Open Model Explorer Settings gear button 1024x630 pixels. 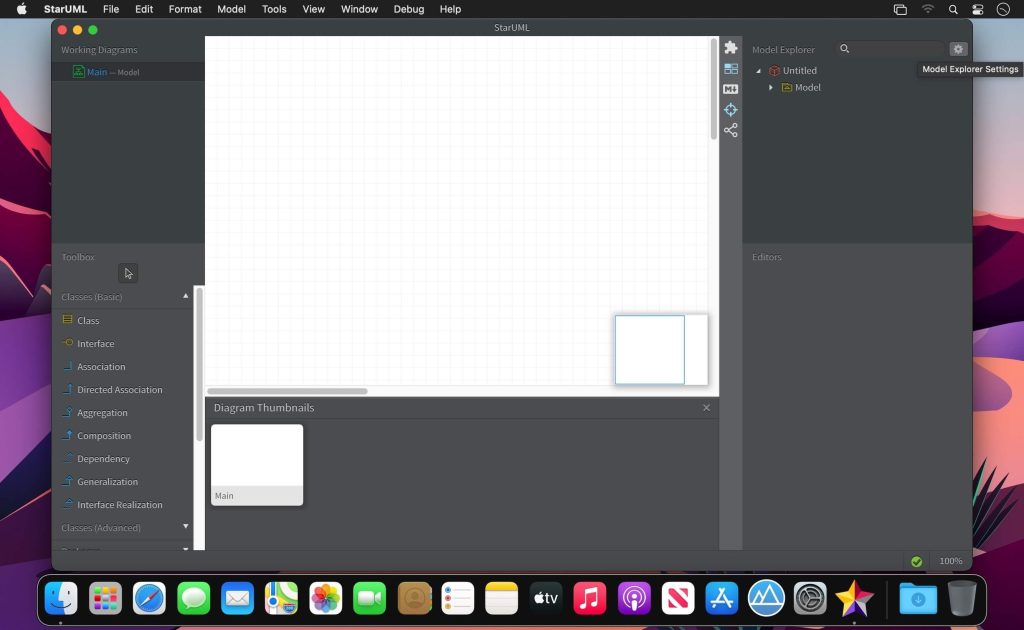point(958,49)
